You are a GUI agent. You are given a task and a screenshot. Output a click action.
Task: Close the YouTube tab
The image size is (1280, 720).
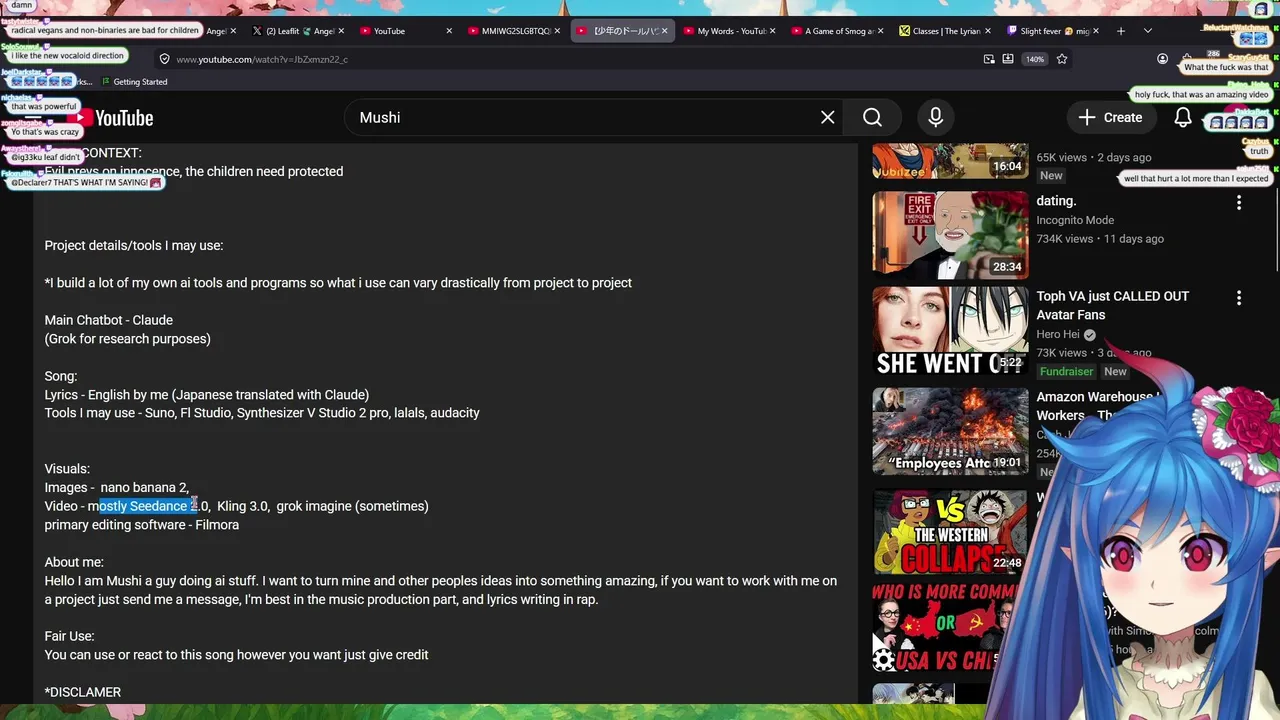pyautogui.click(x=449, y=31)
